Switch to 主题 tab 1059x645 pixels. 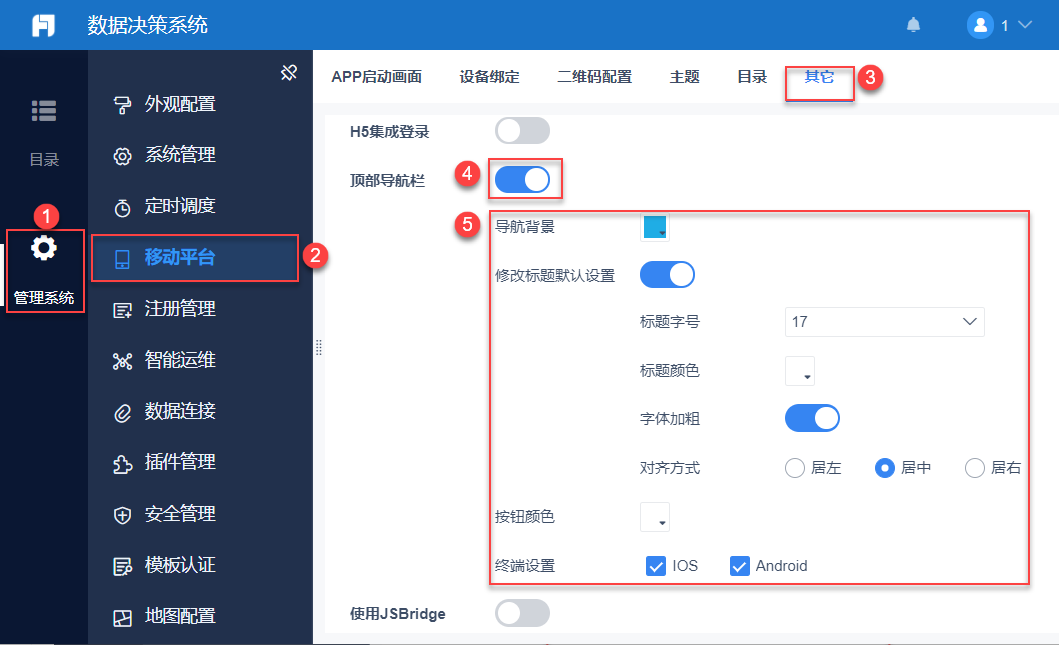(x=684, y=77)
